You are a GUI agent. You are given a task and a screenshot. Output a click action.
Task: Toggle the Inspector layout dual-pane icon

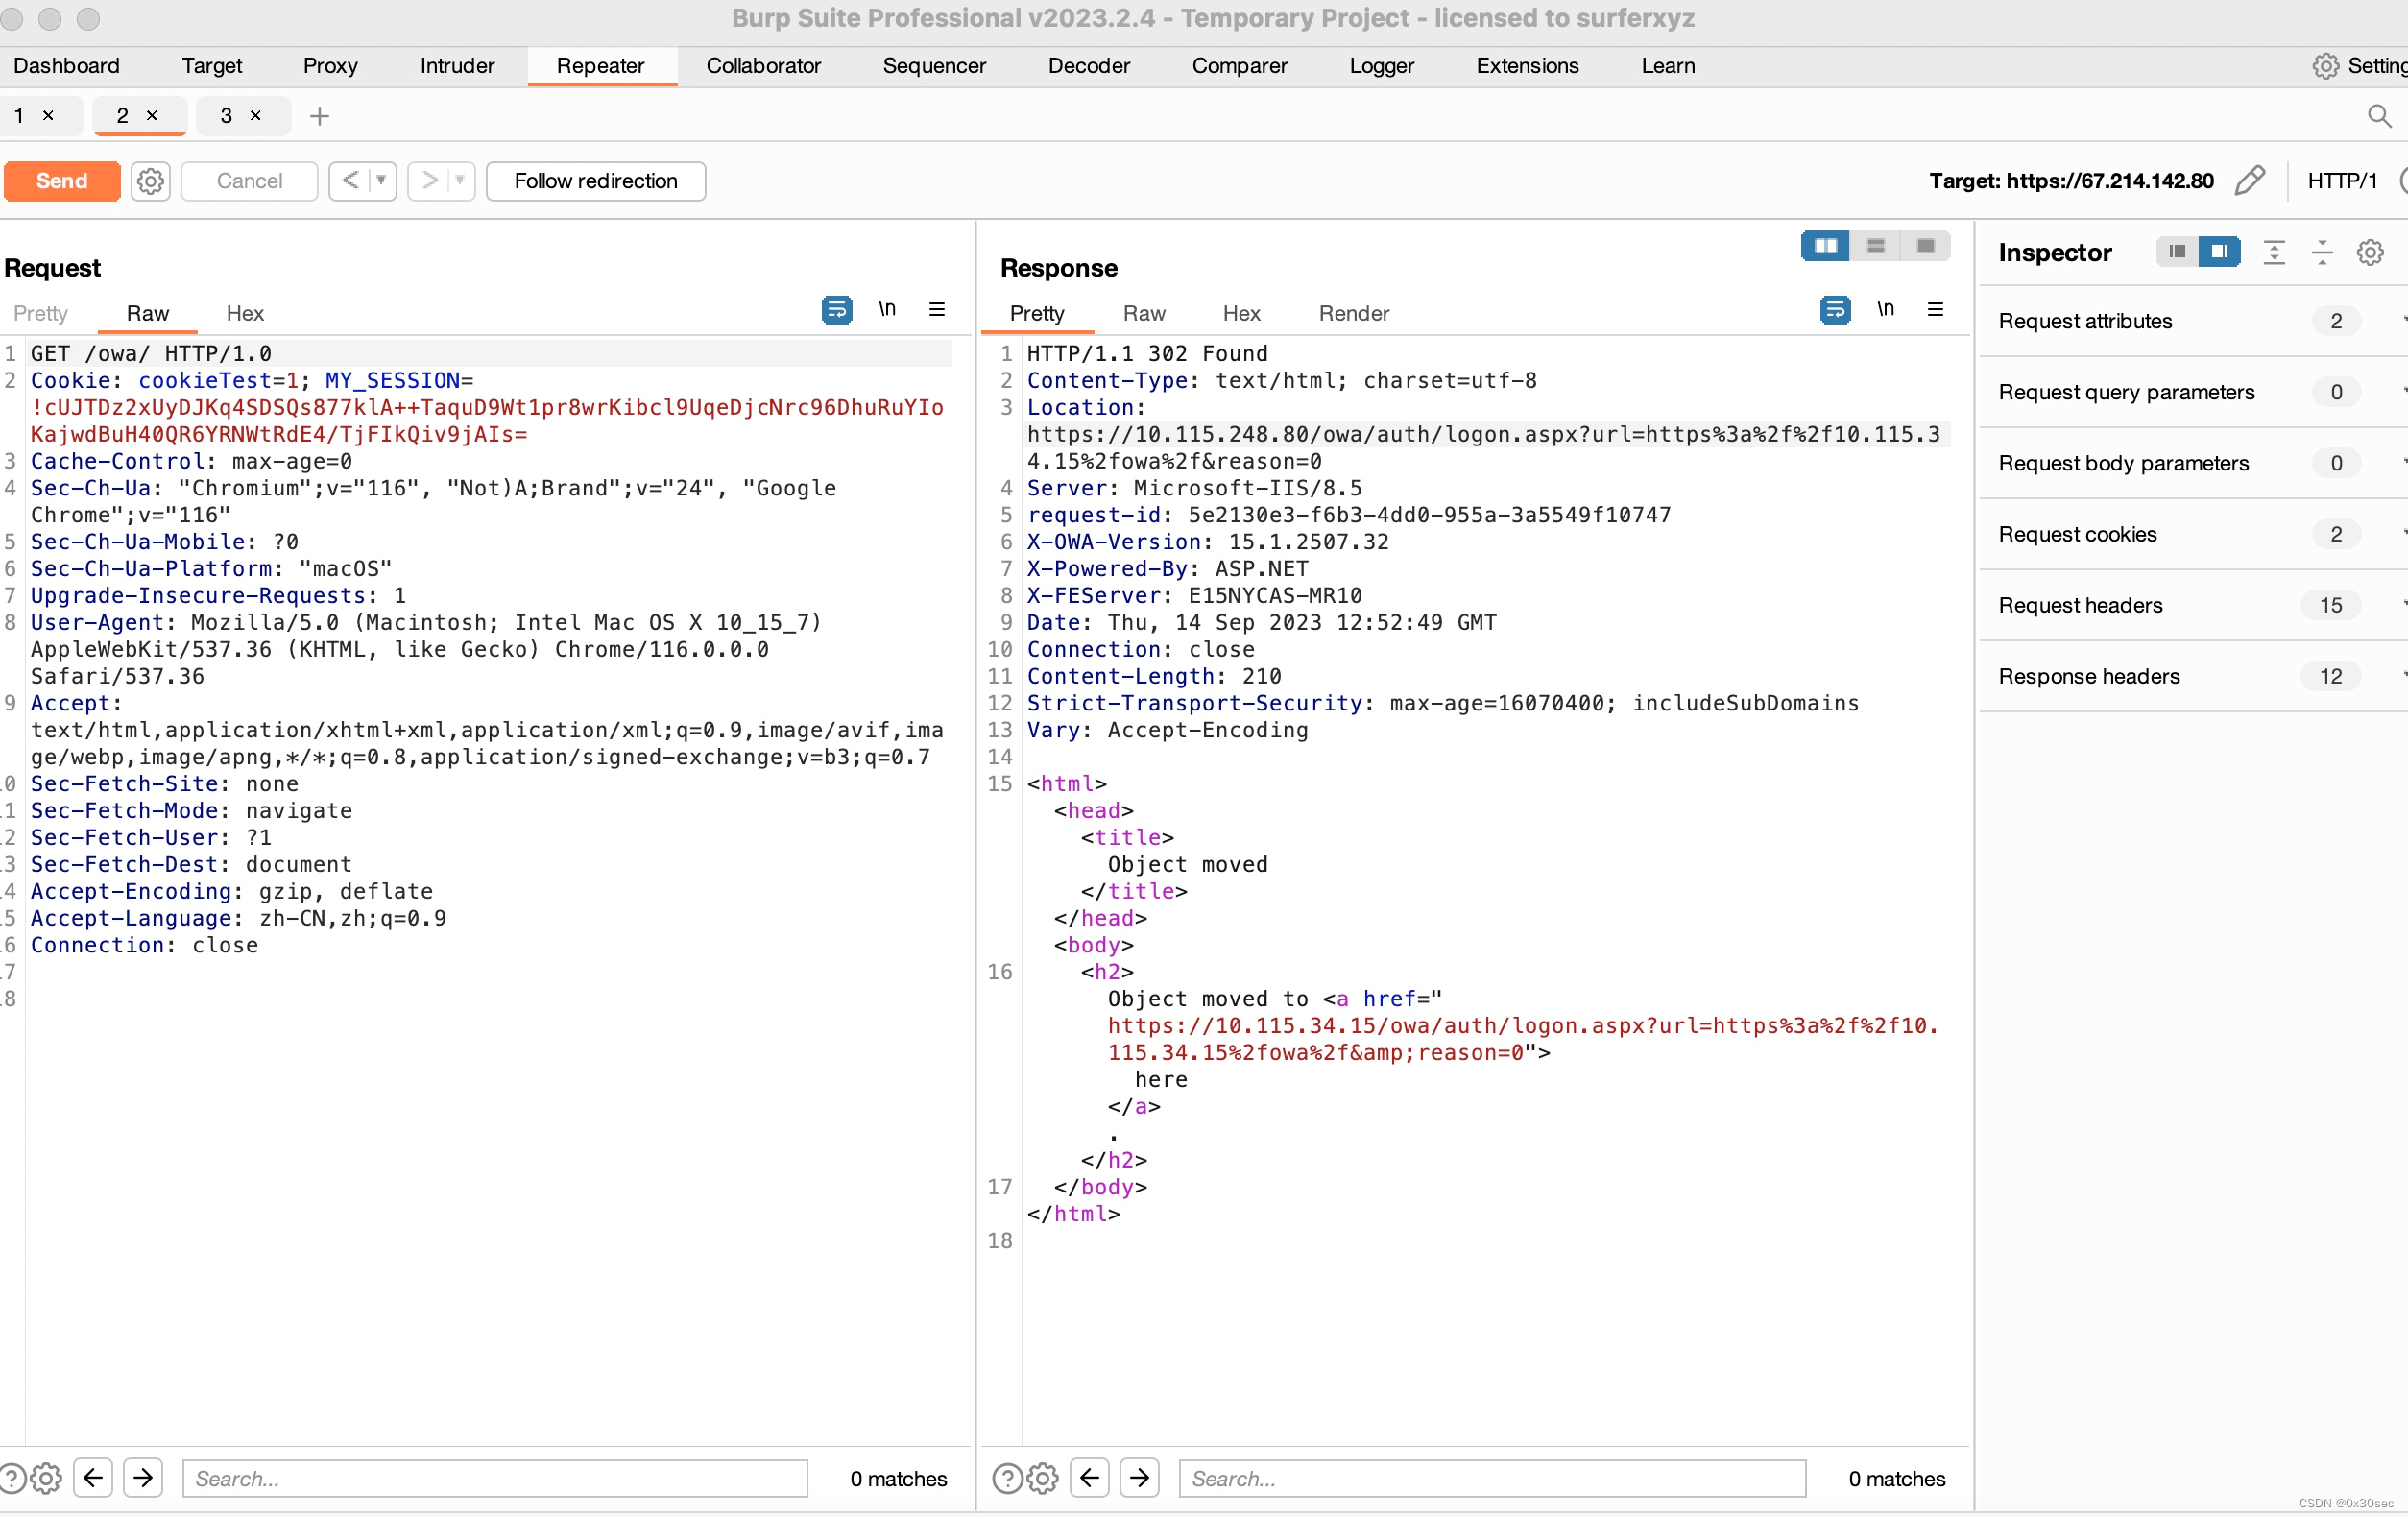coord(2216,252)
